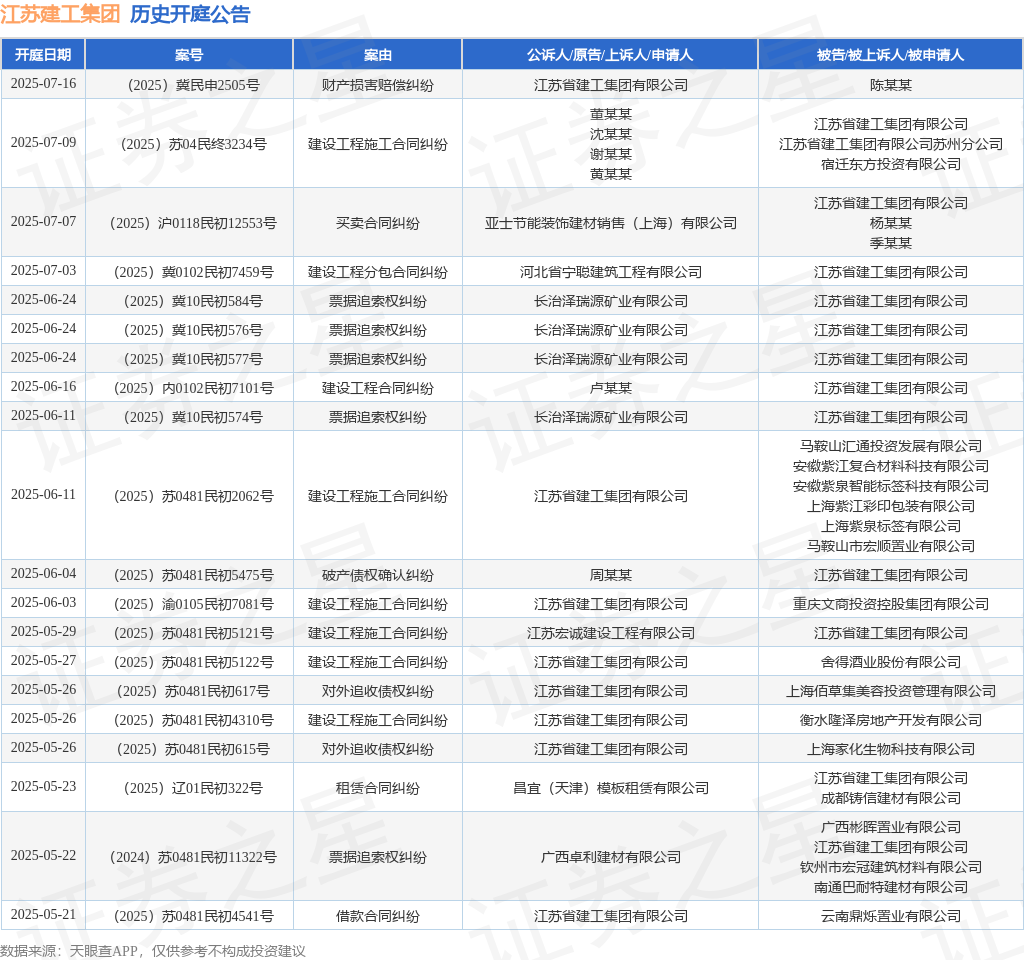This screenshot has height=960, width=1024.
Task: Click 建设工程合同纠纷 cause cell
Action: (x=377, y=389)
